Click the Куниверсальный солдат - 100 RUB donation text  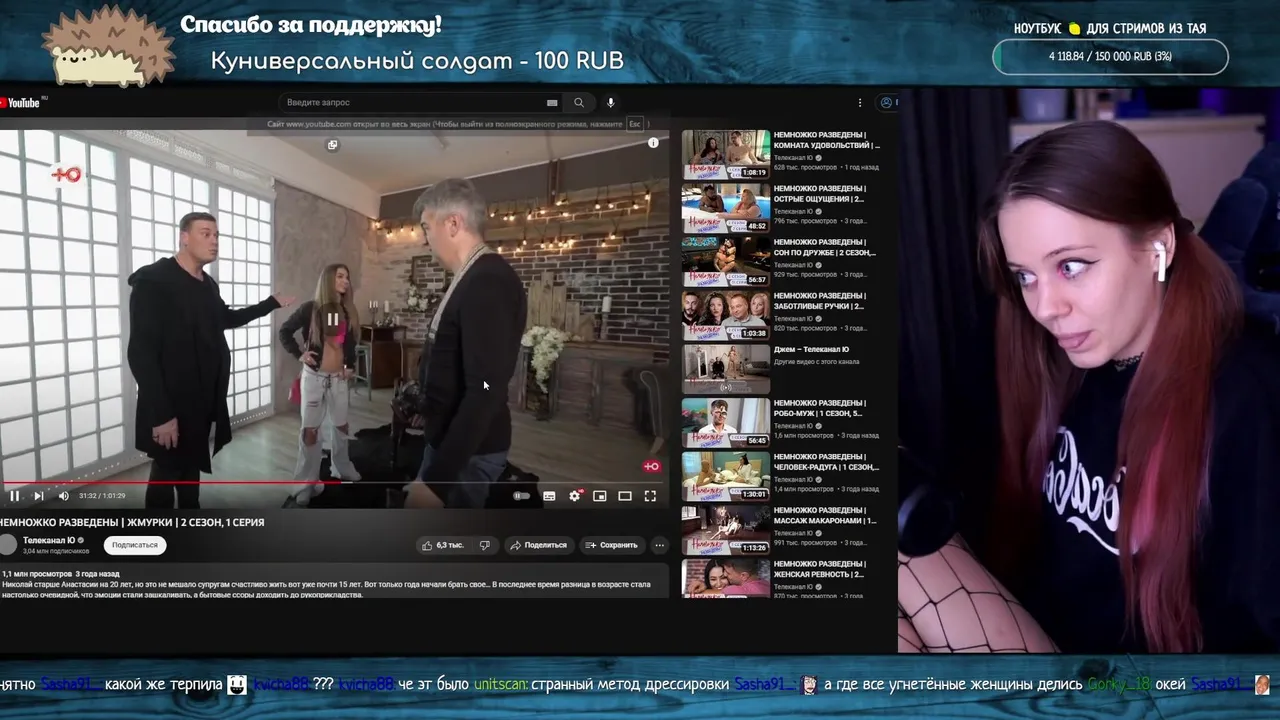[x=417, y=61]
